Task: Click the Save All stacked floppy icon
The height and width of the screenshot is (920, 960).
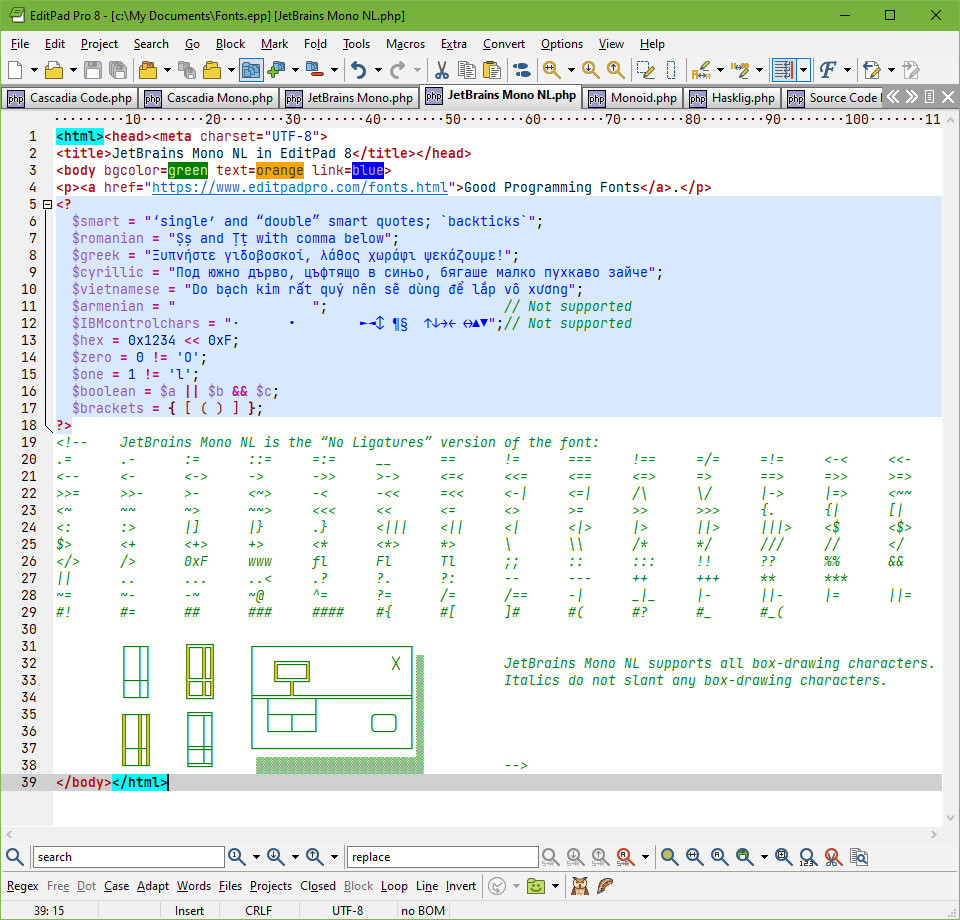Action: pos(118,70)
